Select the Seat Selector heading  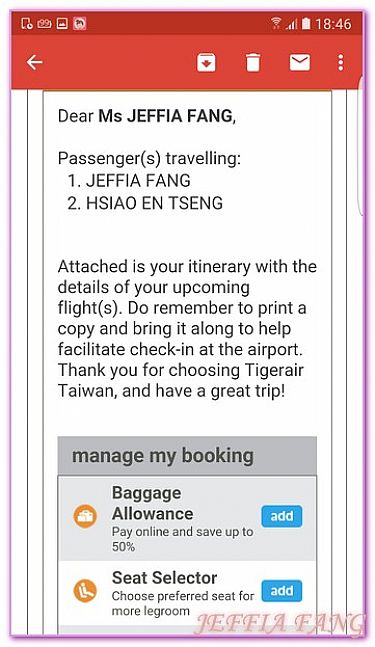[164, 578]
